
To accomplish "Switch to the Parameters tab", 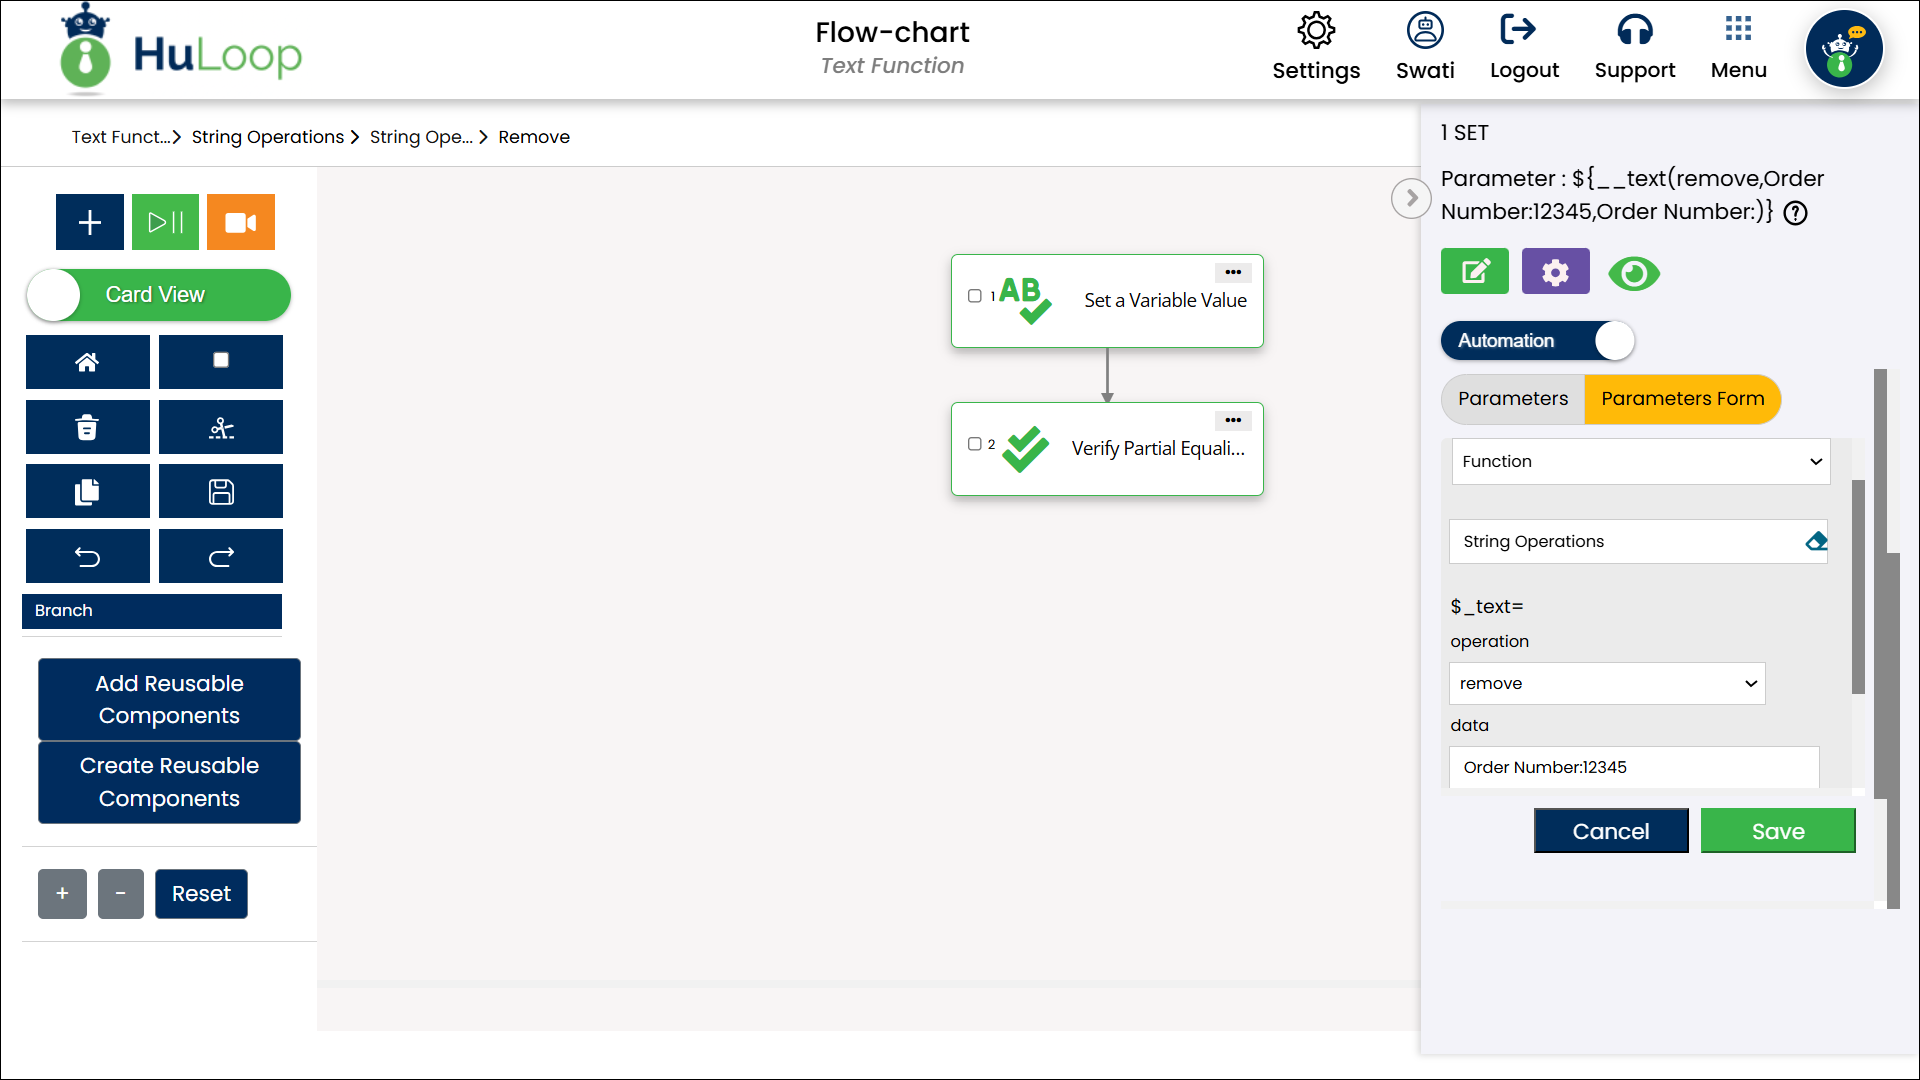I will [x=1513, y=399].
